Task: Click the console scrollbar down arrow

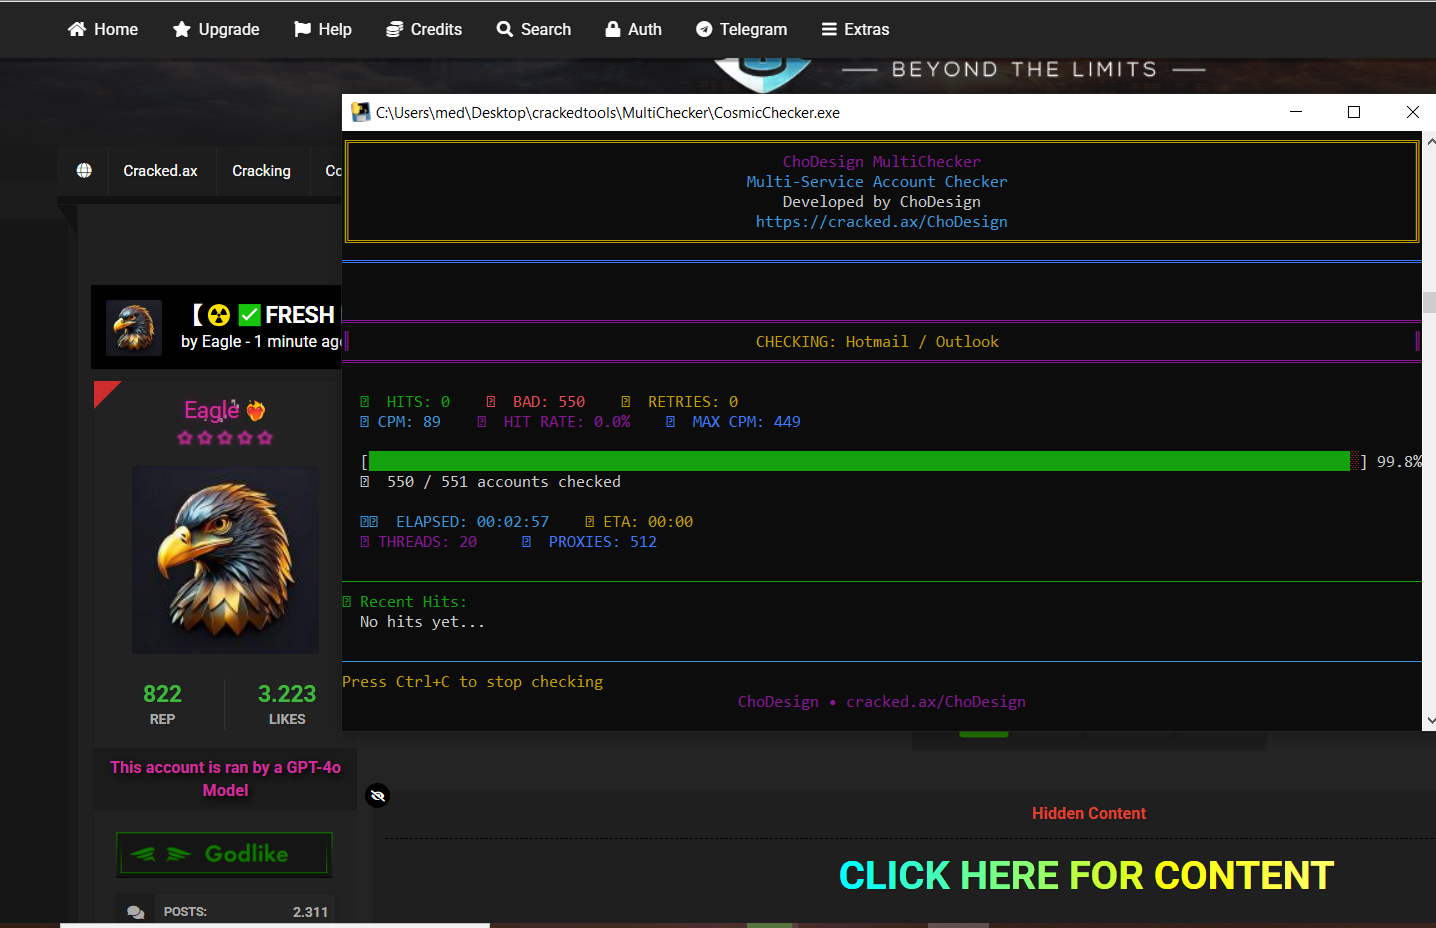Action: pos(1430,720)
